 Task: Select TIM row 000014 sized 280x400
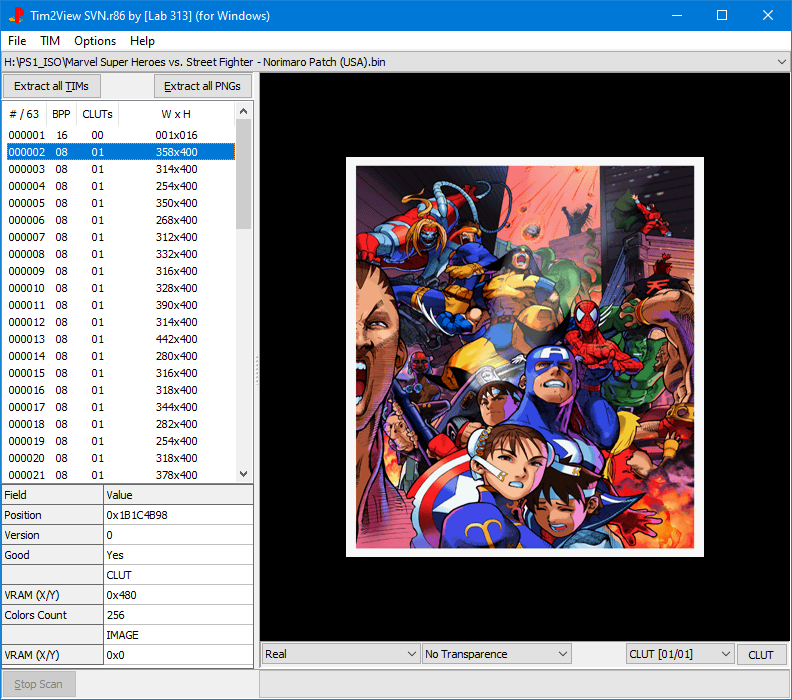(x=121, y=356)
